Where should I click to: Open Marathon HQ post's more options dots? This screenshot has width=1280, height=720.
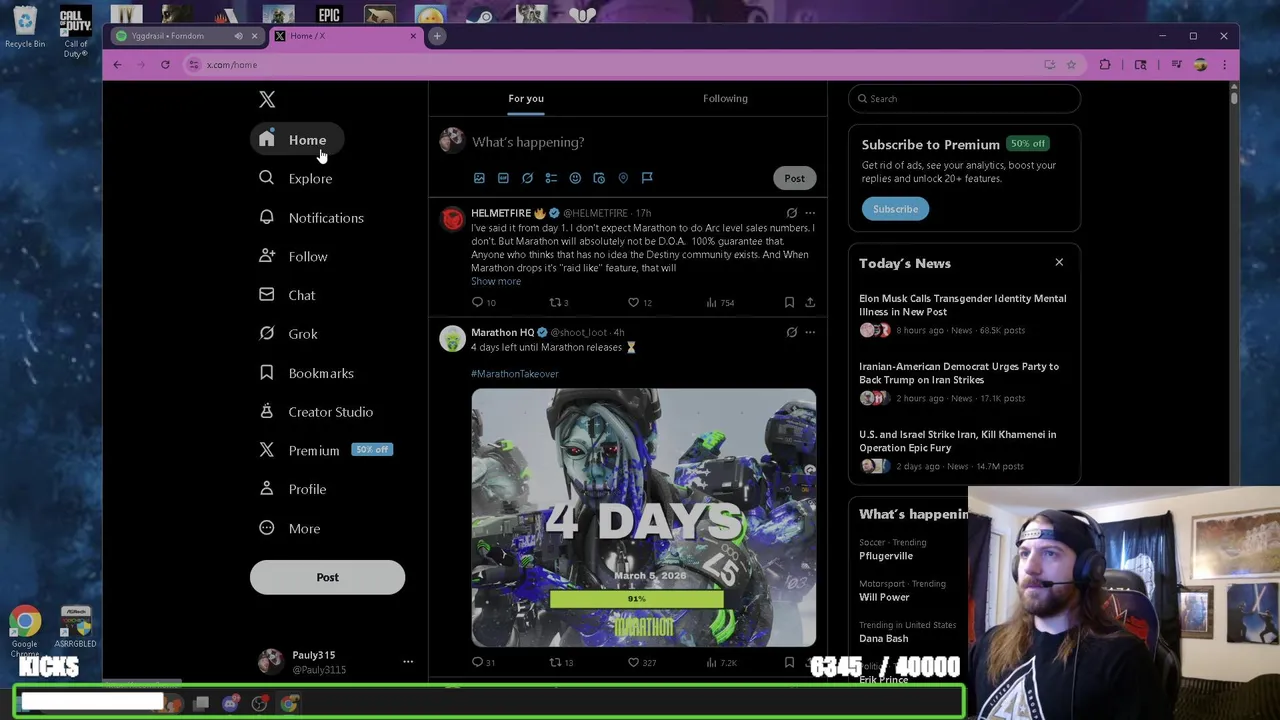click(810, 332)
